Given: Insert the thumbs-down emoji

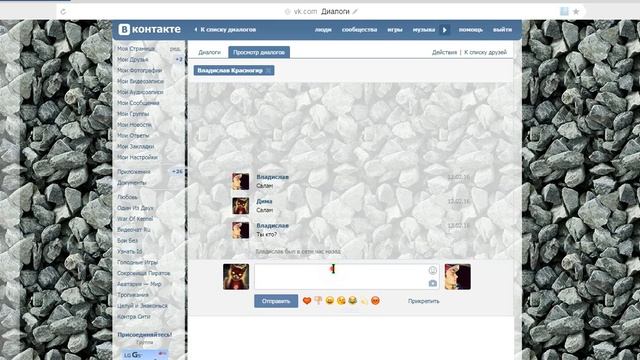Looking at the screenshot, I should click(x=318, y=301).
